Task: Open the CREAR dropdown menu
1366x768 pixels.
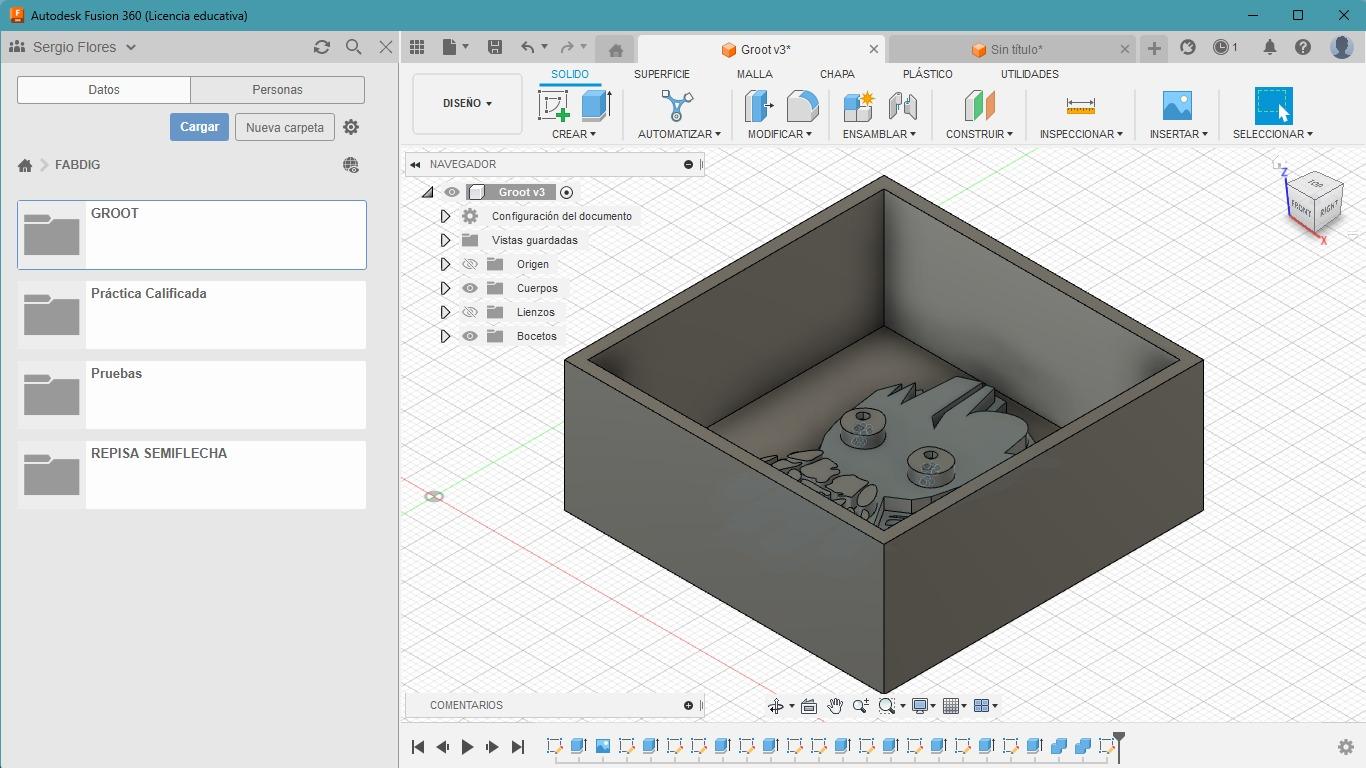Action: [x=573, y=134]
